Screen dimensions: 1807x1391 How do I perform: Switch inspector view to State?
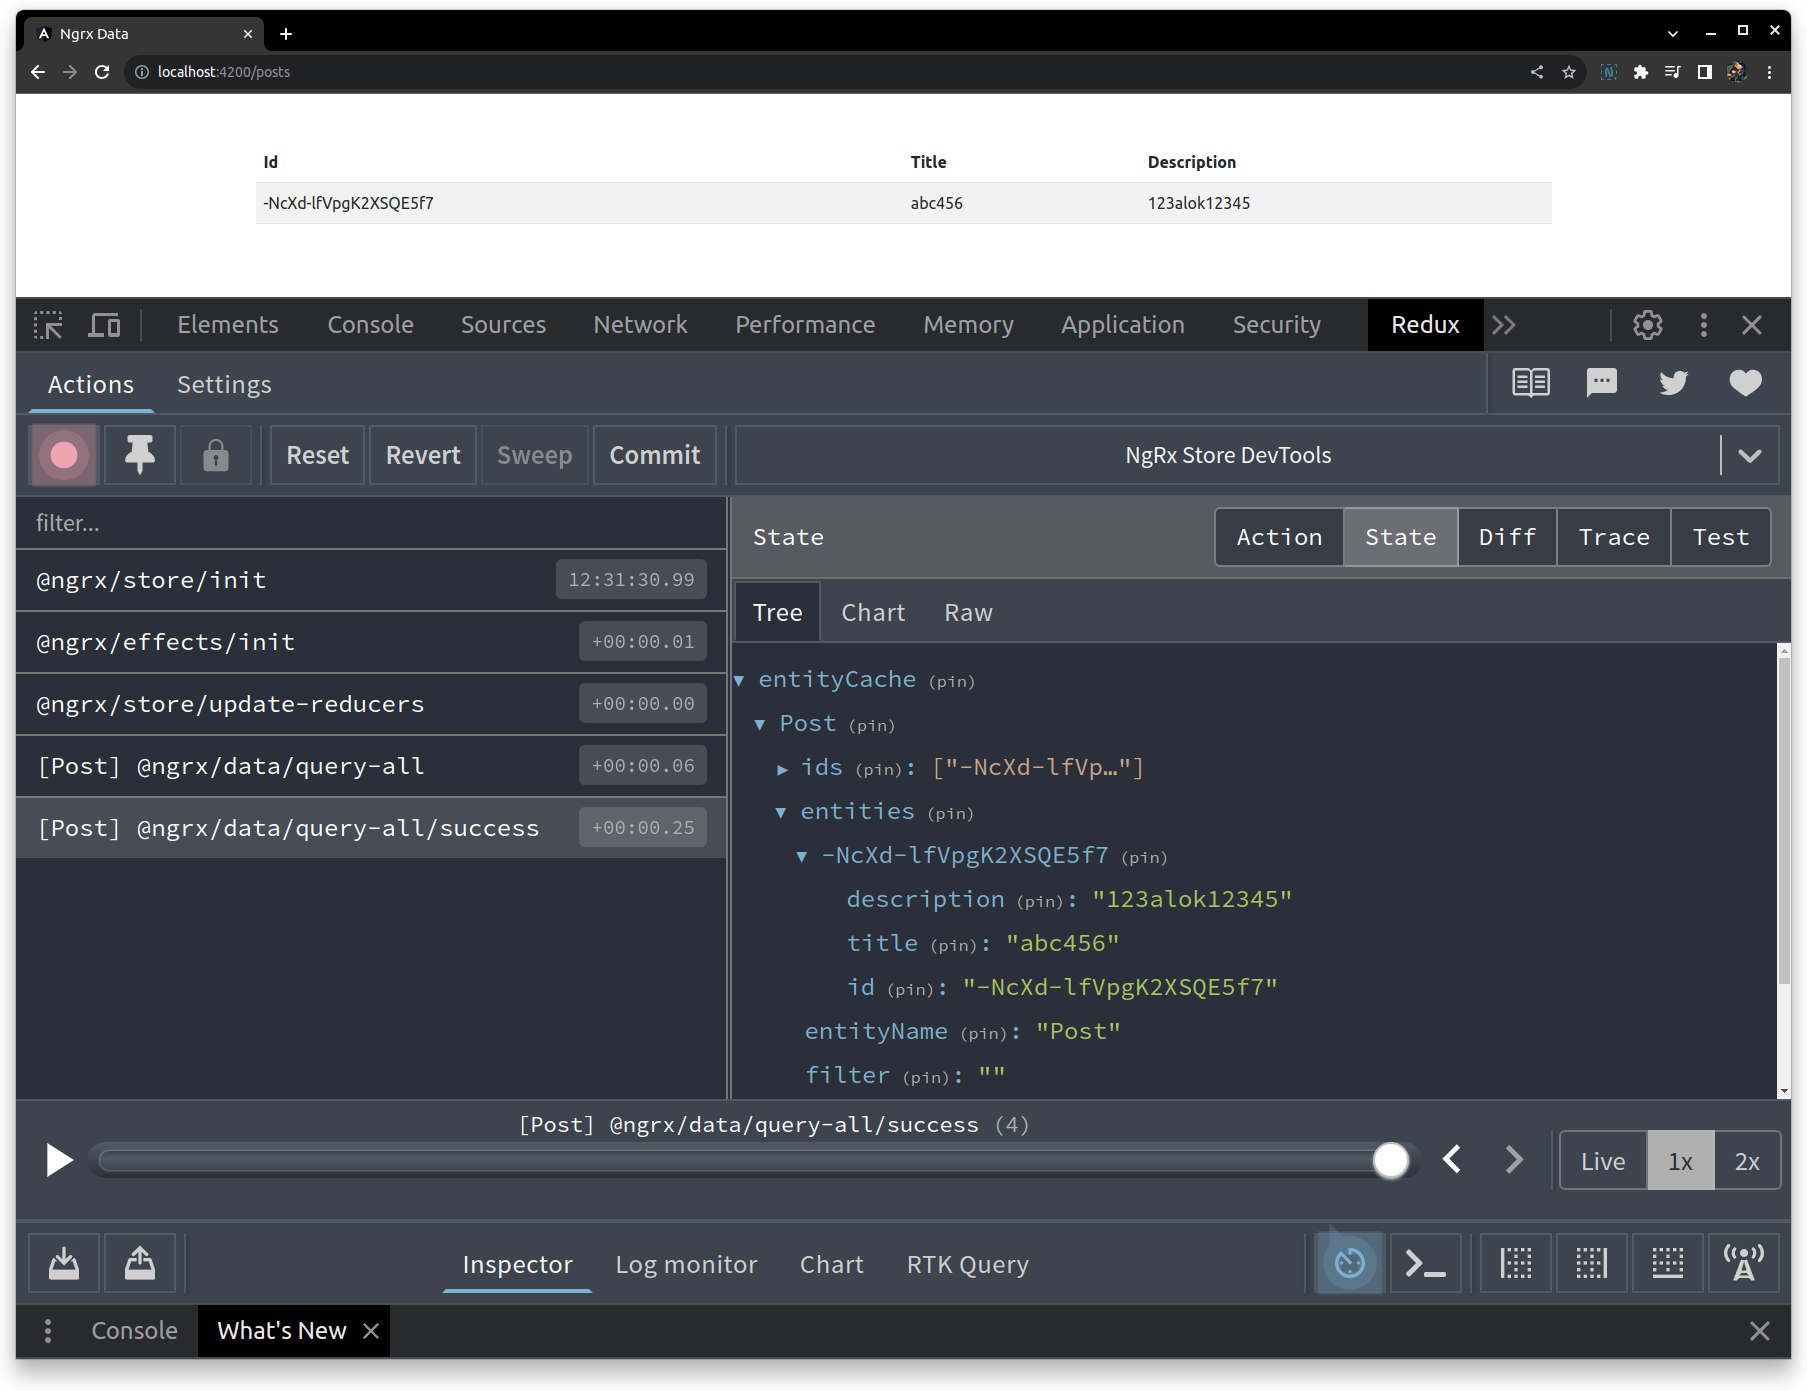click(x=1399, y=537)
